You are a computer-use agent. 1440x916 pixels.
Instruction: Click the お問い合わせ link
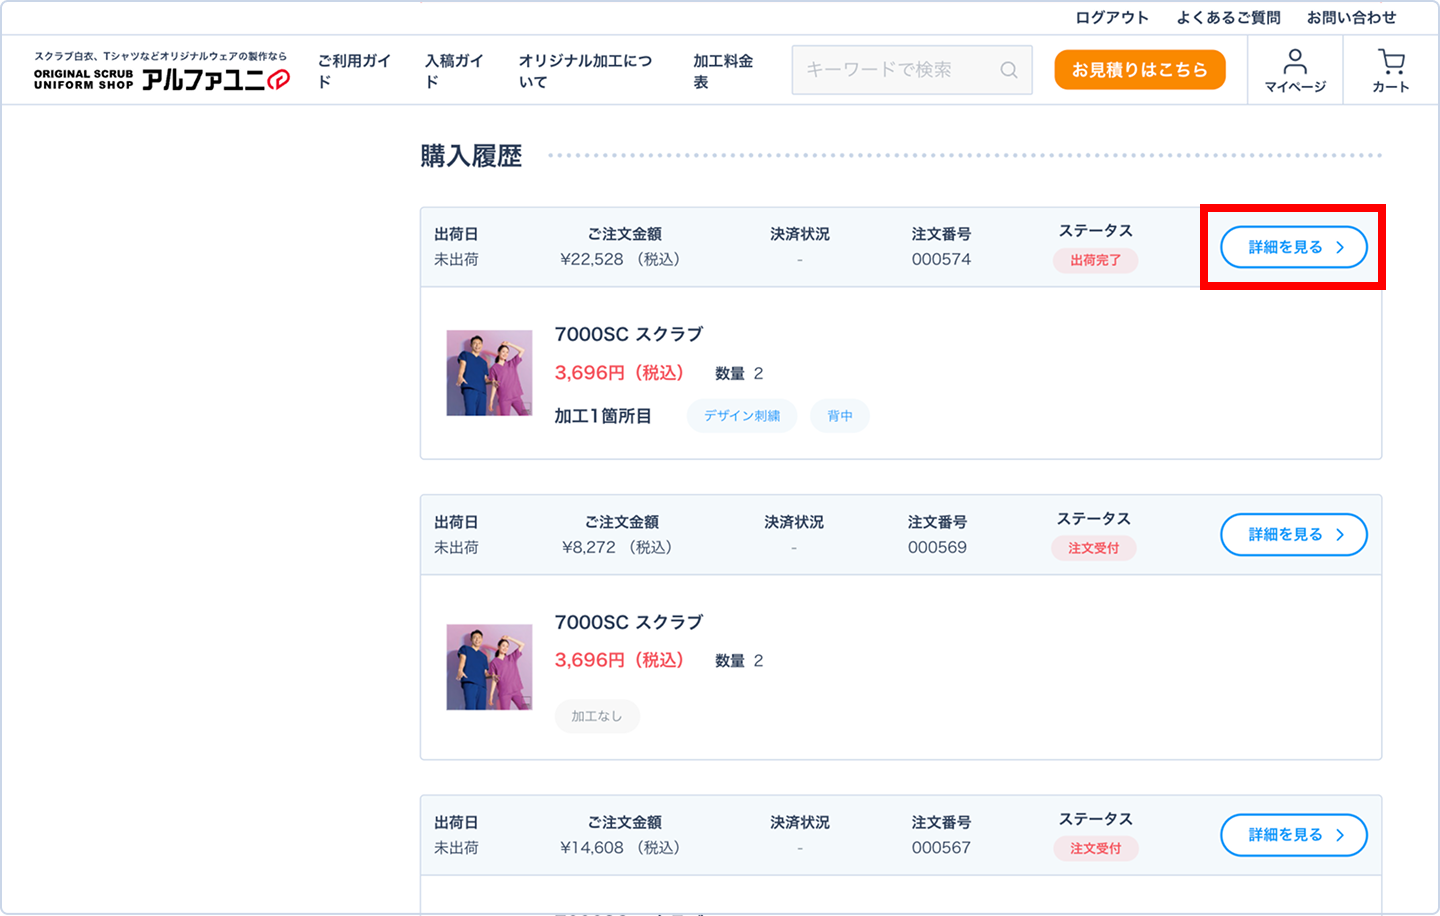pyautogui.click(x=1351, y=18)
